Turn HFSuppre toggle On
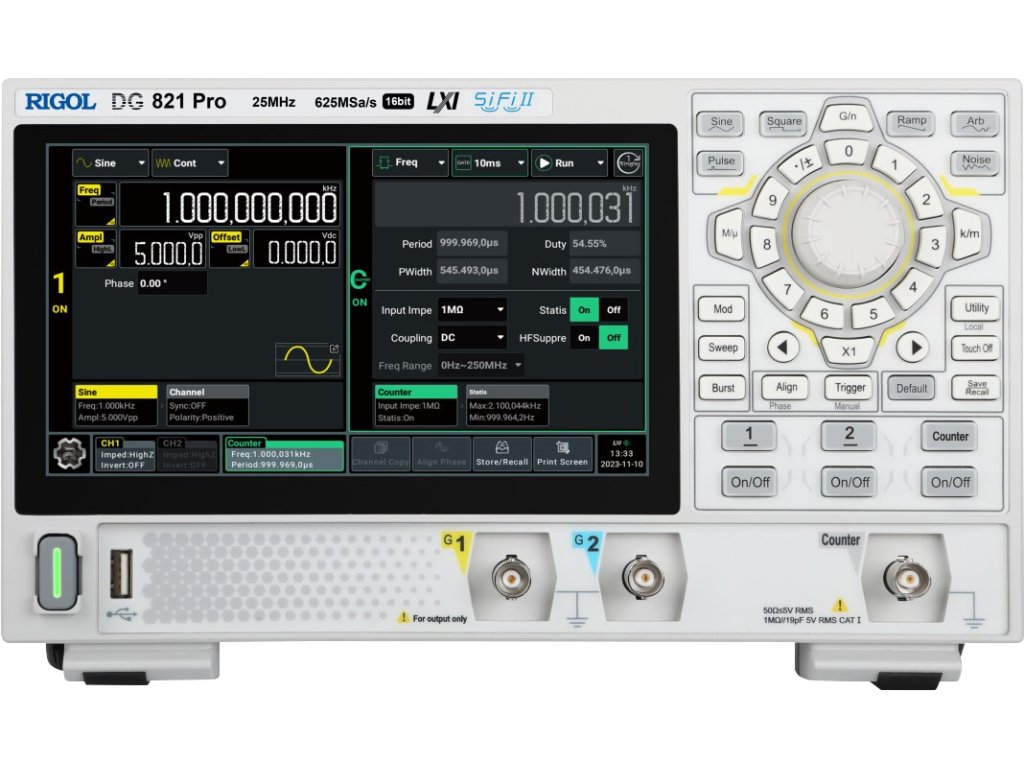The width and height of the screenshot is (1024, 768). 584,338
